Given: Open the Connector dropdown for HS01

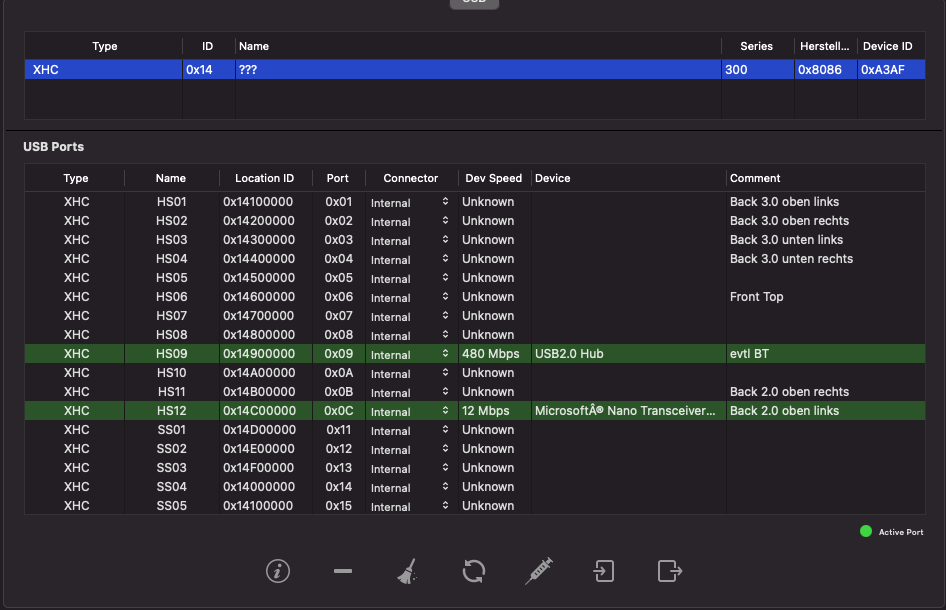Looking at the screenshot, I should 410,203.
